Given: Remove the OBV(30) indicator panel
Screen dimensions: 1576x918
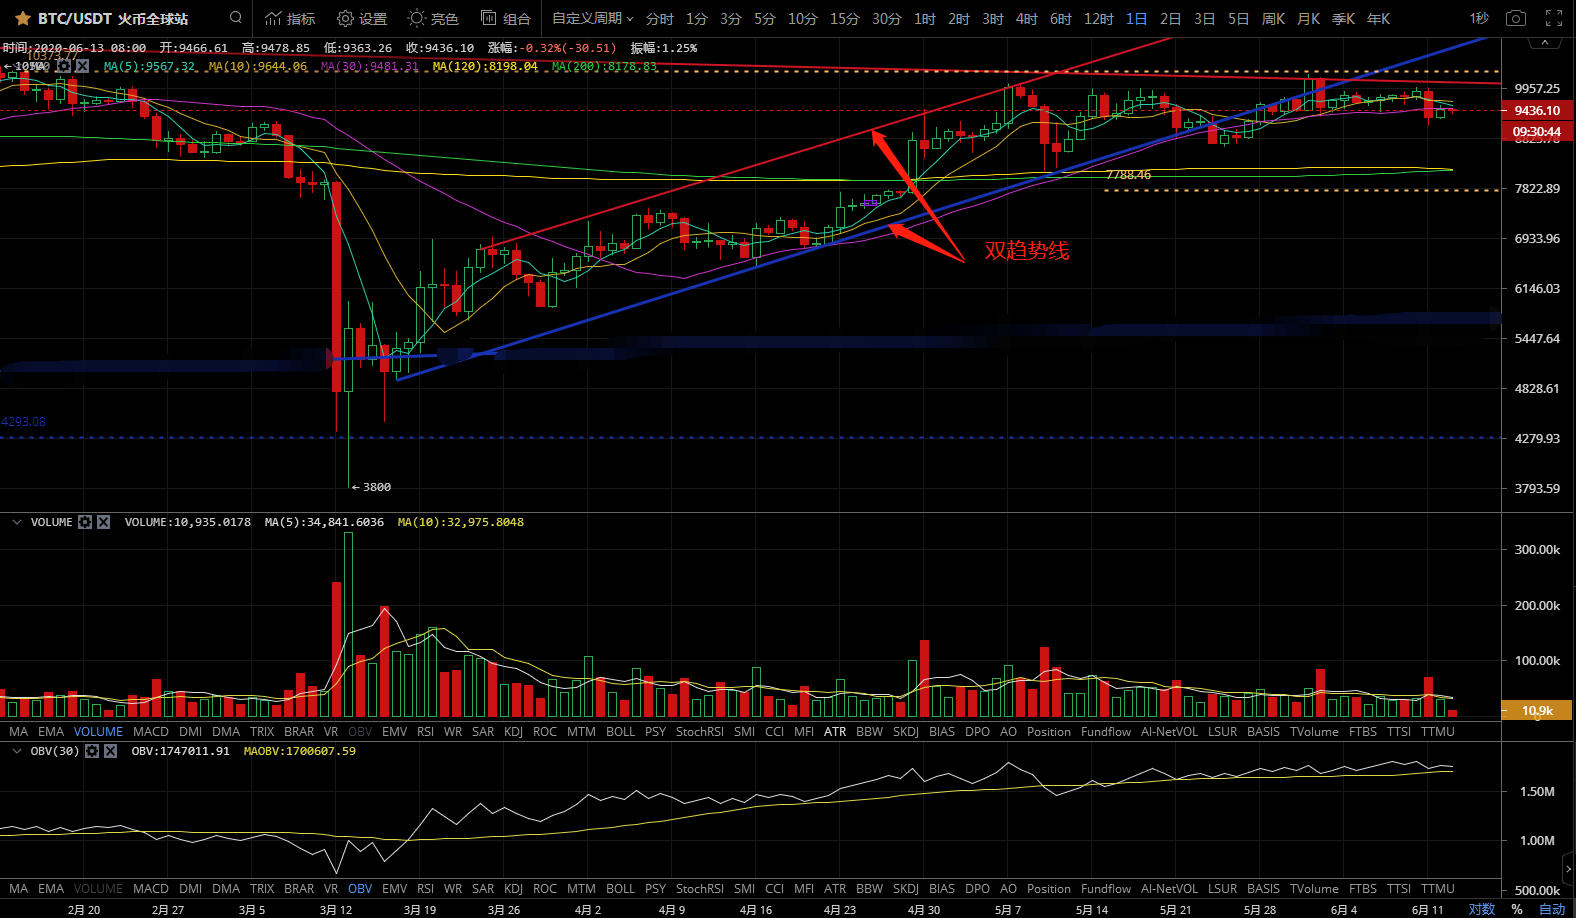Looking at the screenshot, I should click(110, 751).
